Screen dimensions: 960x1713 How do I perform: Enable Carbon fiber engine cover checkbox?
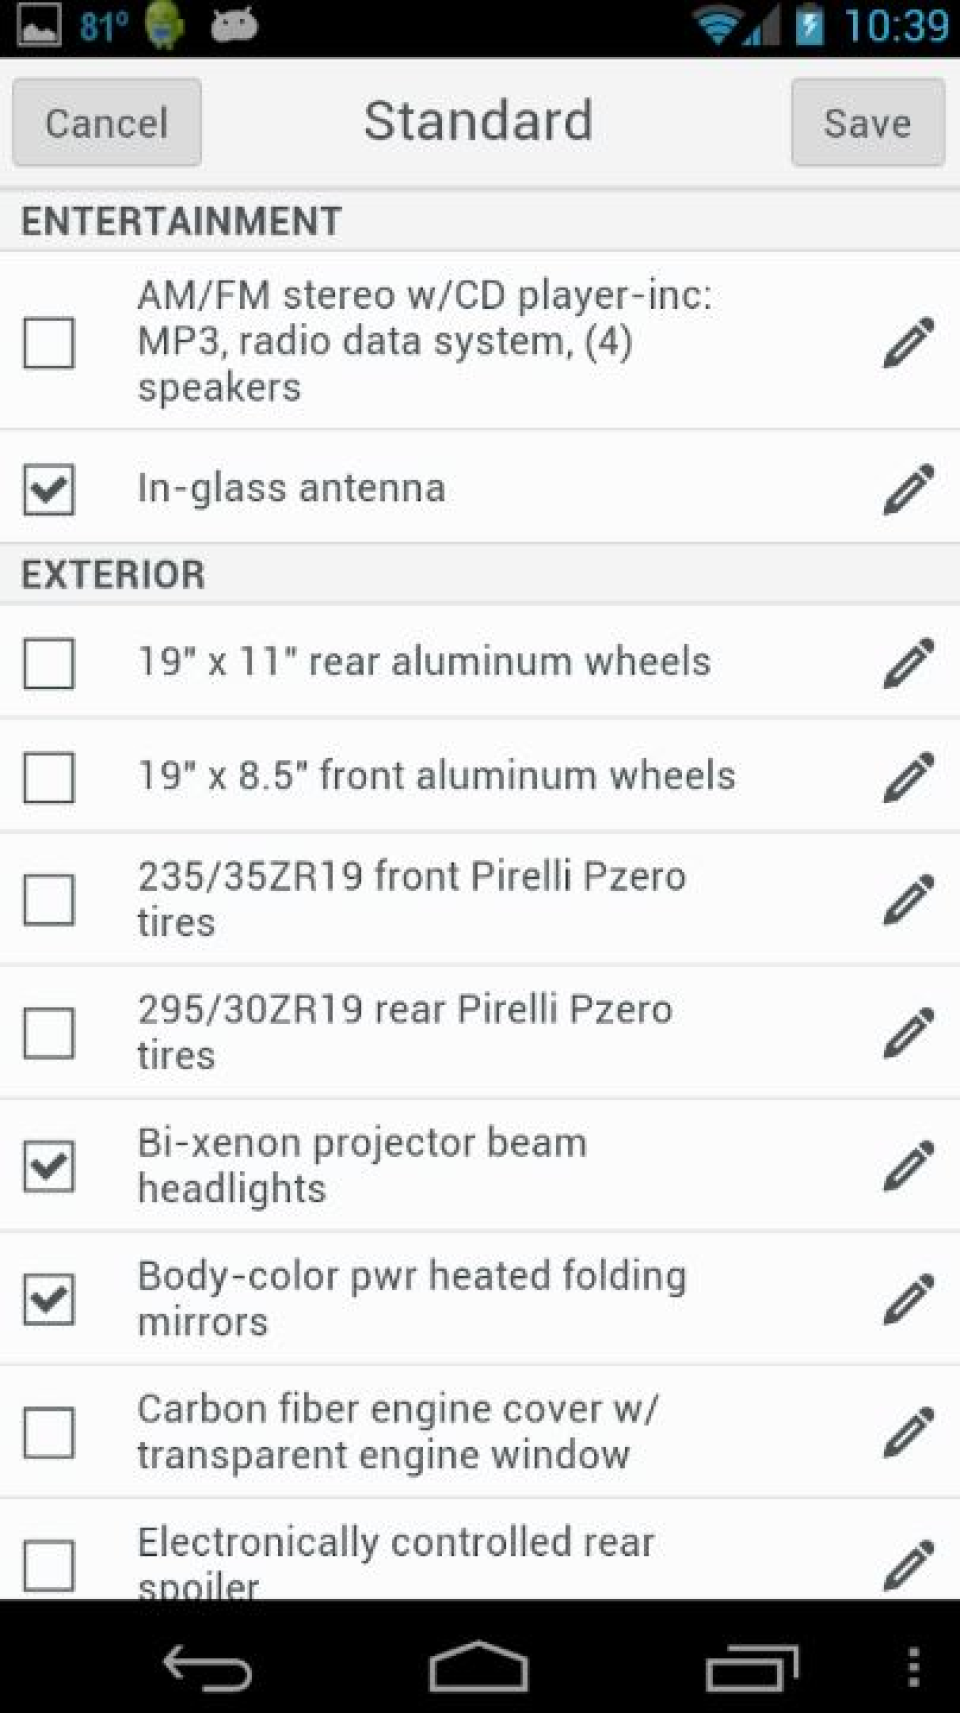(49, 1432)
